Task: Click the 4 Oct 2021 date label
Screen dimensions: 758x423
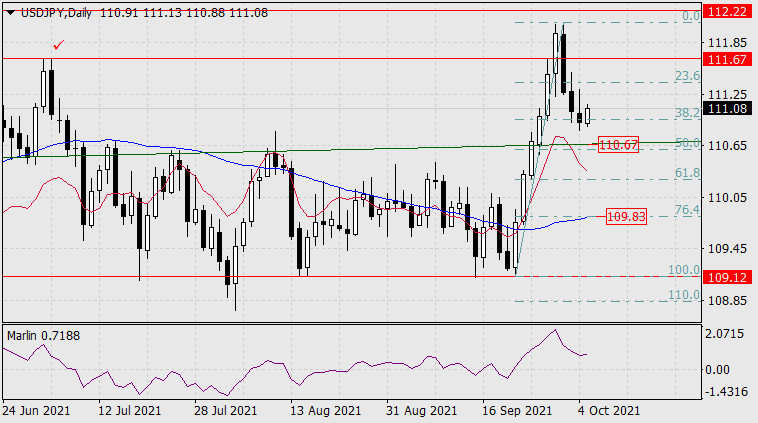Action: [609, 411]
